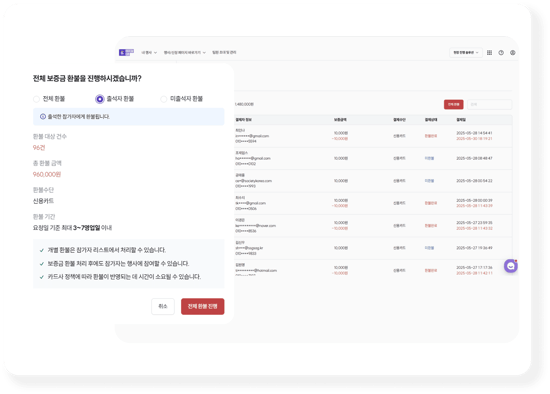Open the apps grid icon in header
This screenshot has width=550, height=394.
coord(489,53)
